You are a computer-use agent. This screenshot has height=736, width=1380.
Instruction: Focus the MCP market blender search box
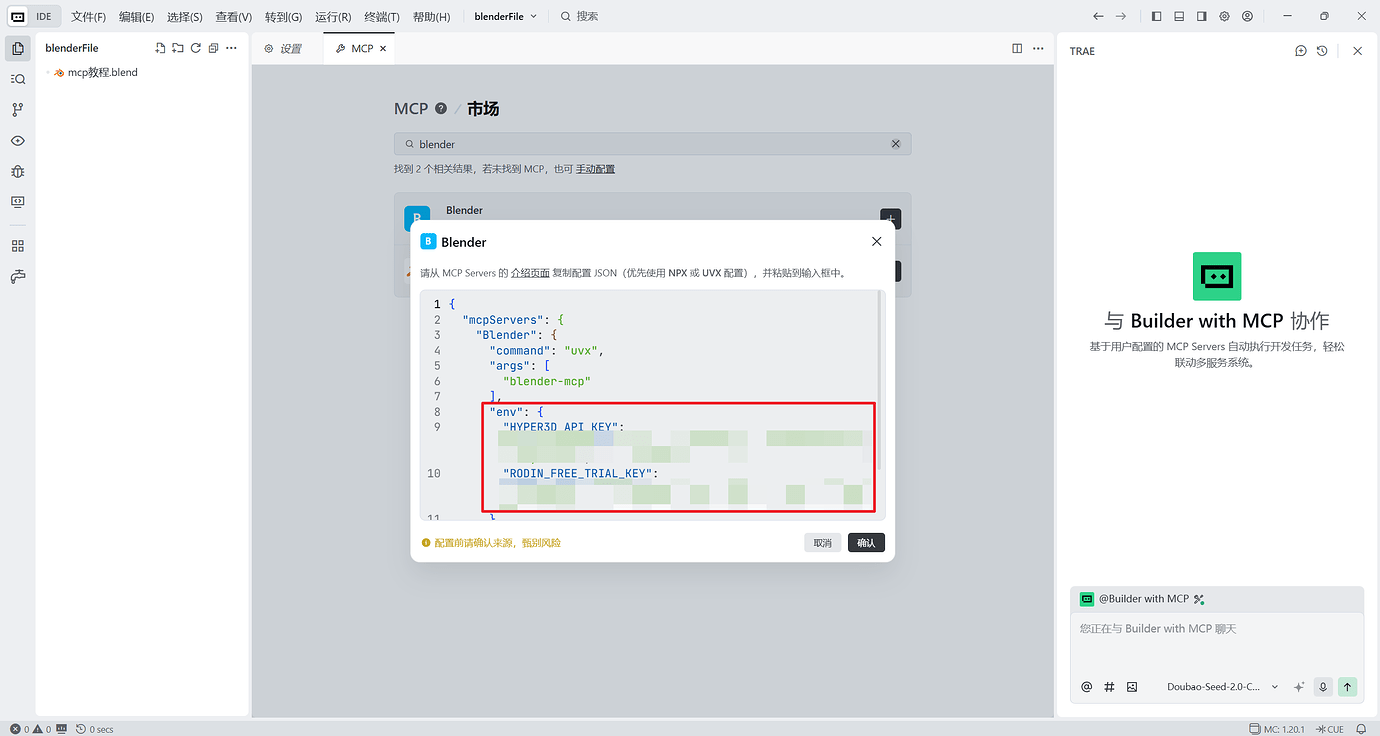tap(652, 144)
